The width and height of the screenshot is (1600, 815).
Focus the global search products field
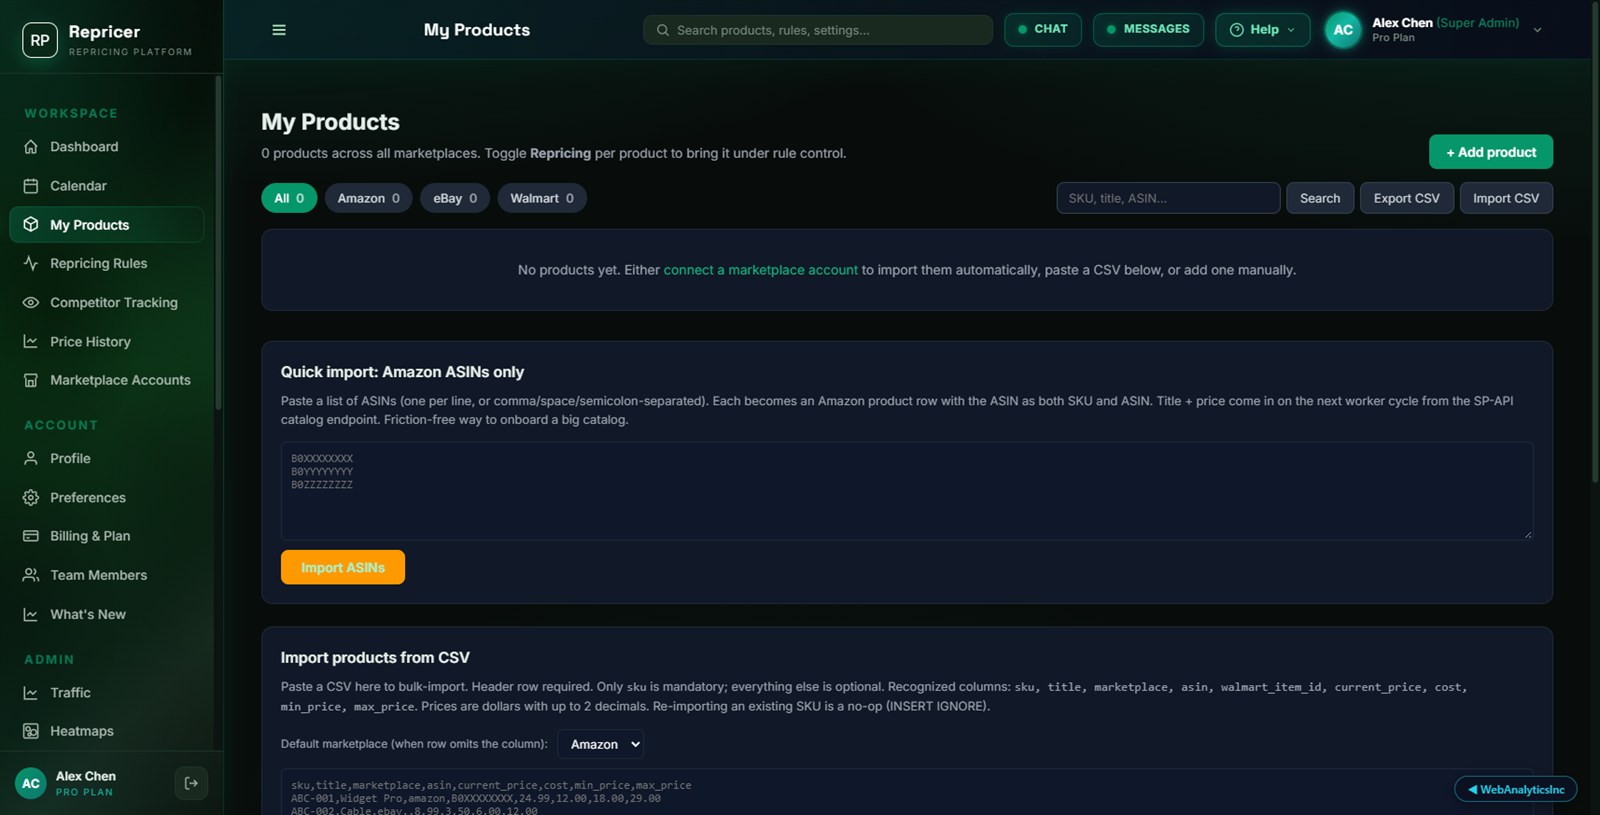(818, 30)
